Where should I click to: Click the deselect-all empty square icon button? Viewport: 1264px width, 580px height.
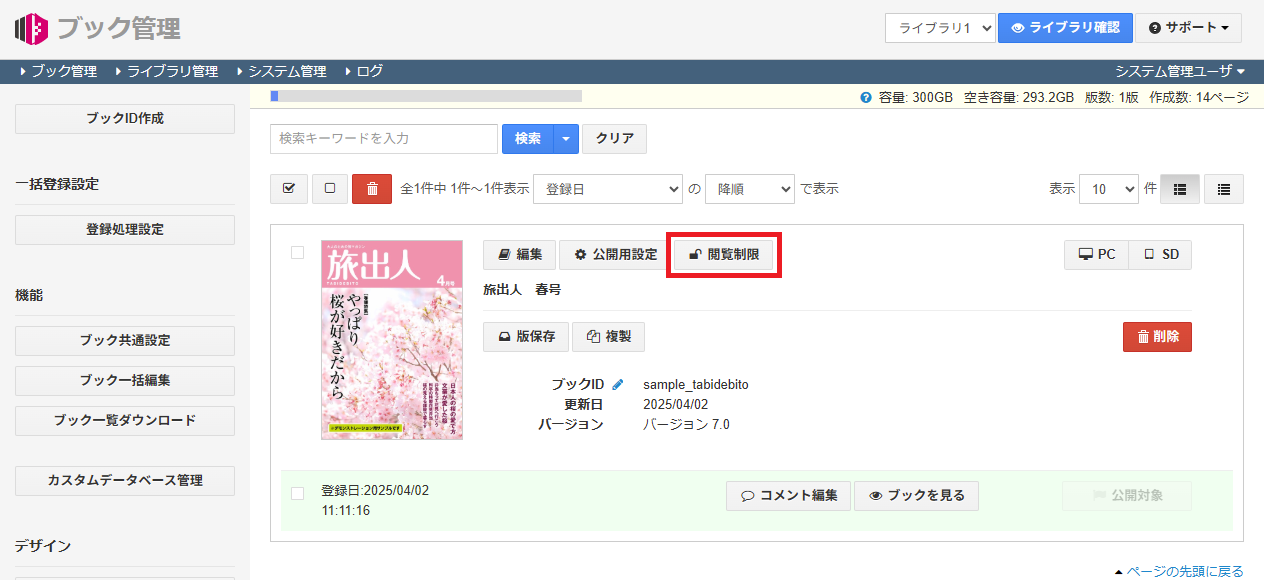pos(330,189)
